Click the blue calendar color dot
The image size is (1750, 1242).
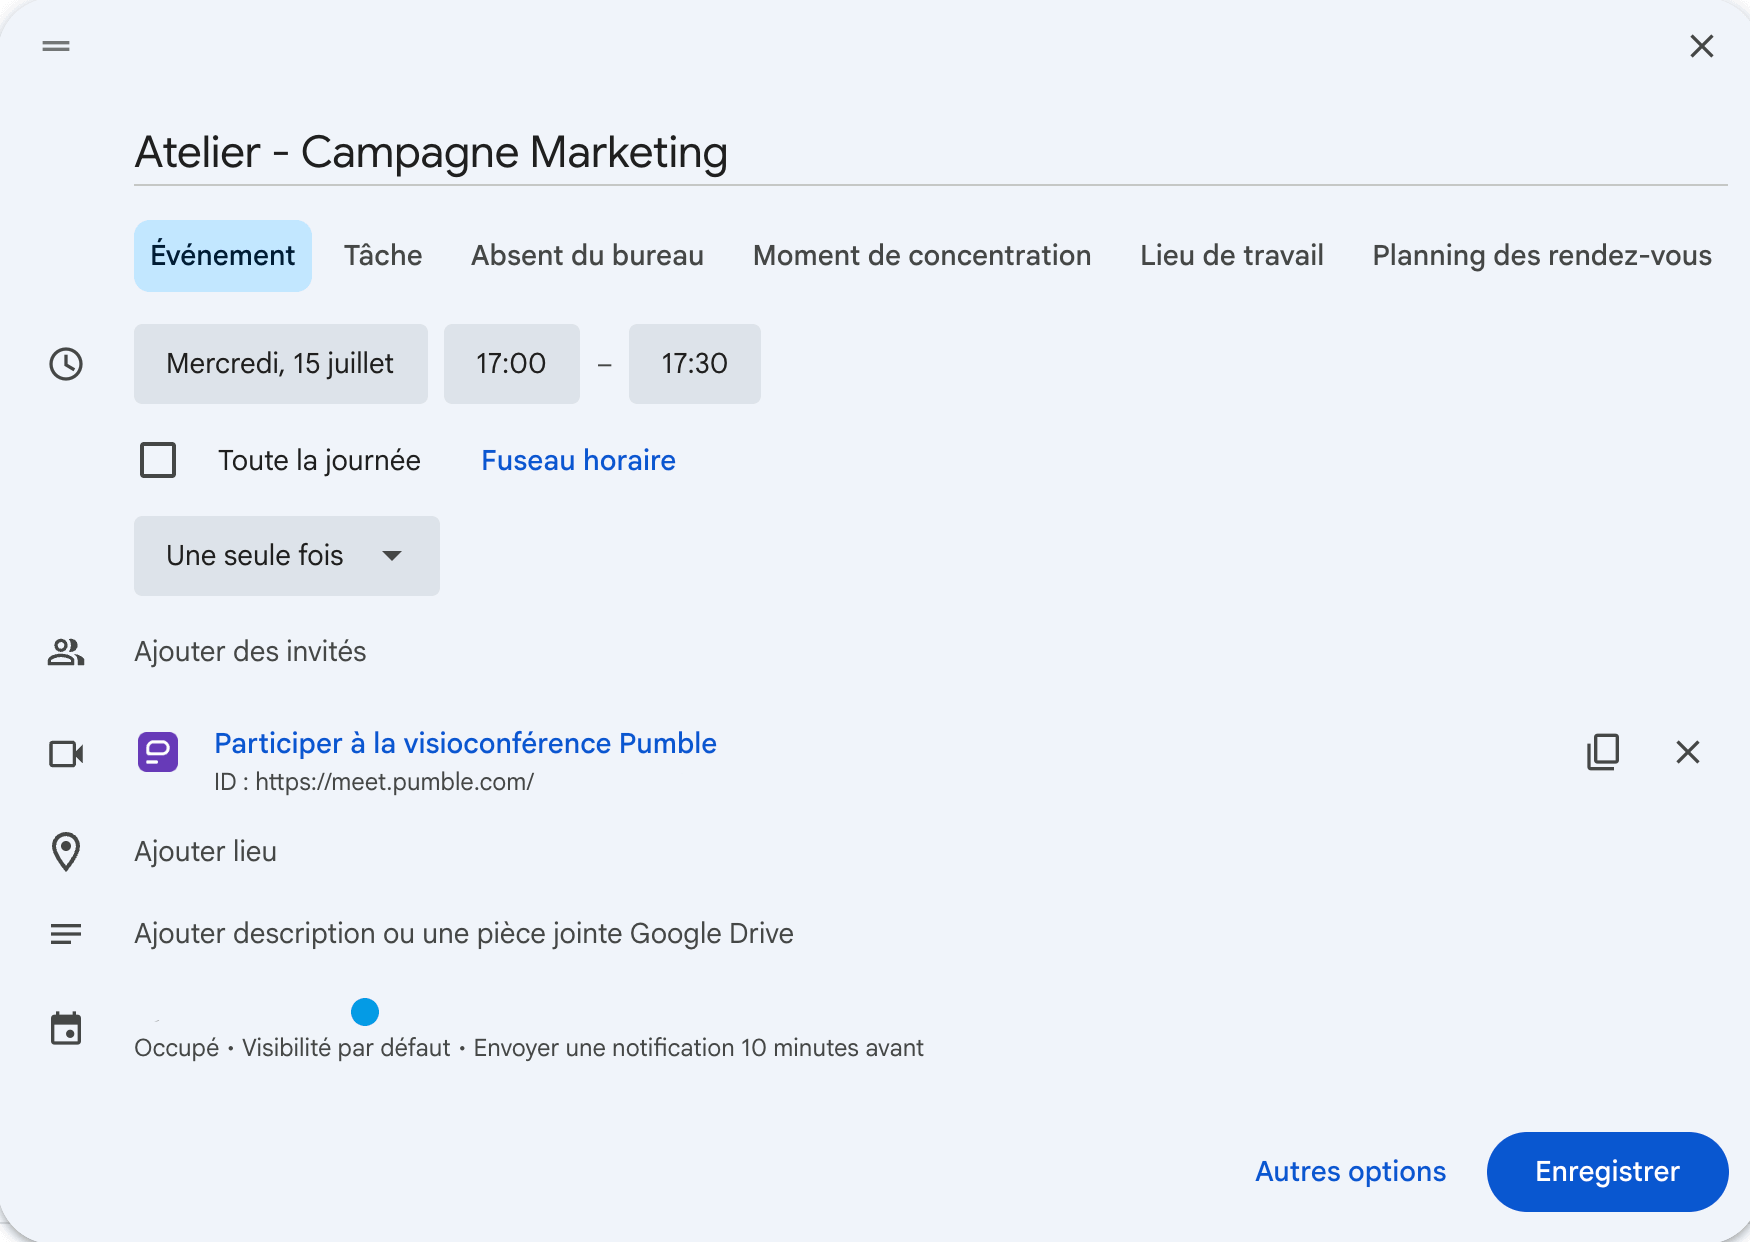click(365, 1013)
